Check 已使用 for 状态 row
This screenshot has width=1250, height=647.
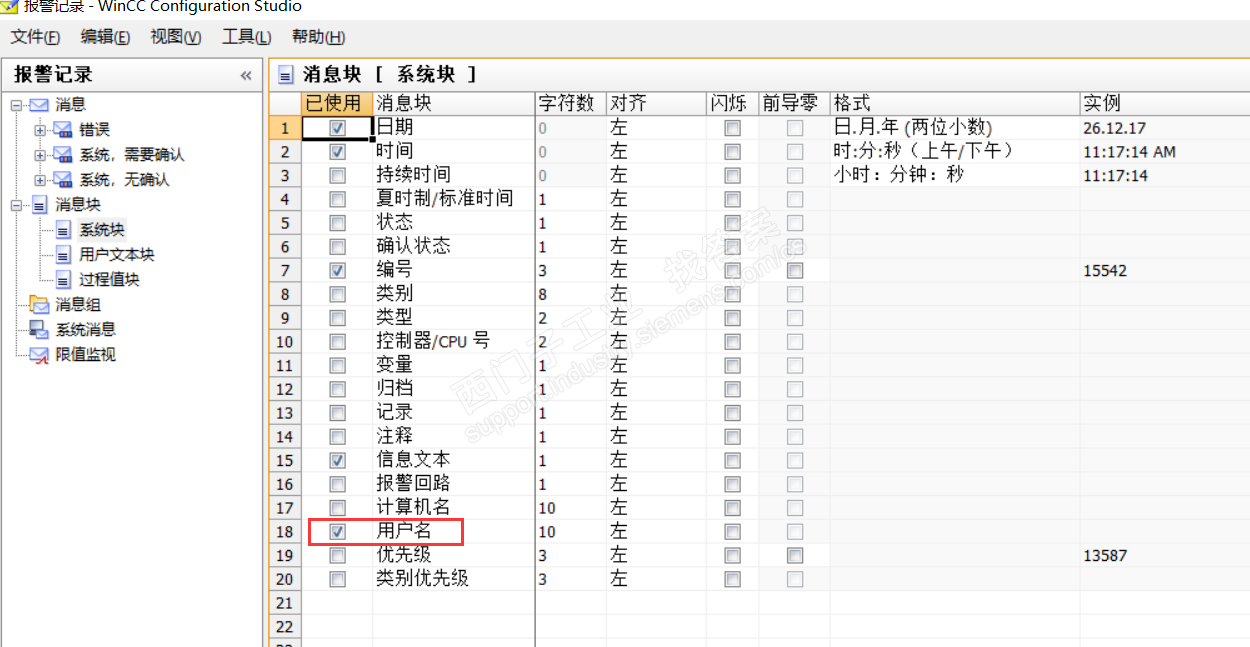click(337, 223)
